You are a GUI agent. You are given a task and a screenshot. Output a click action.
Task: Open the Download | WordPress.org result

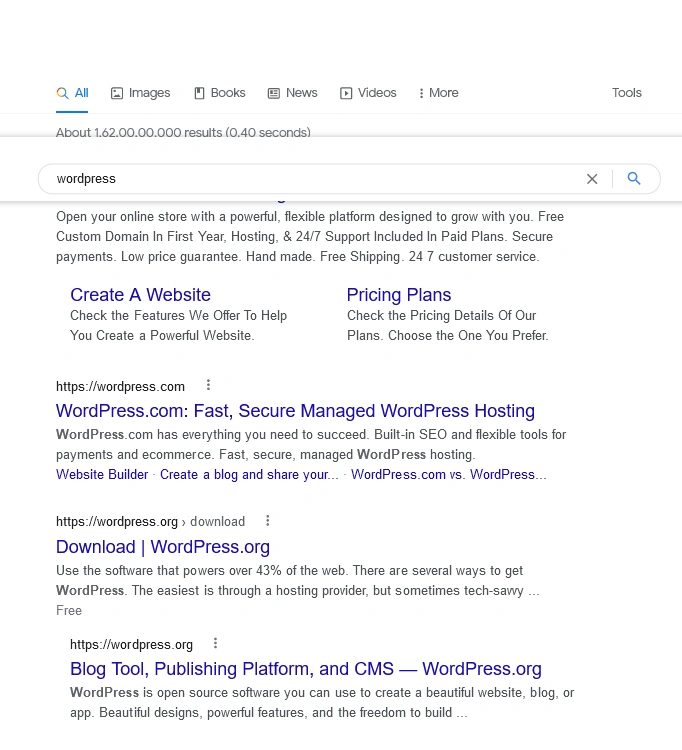[x=163, y=547]
